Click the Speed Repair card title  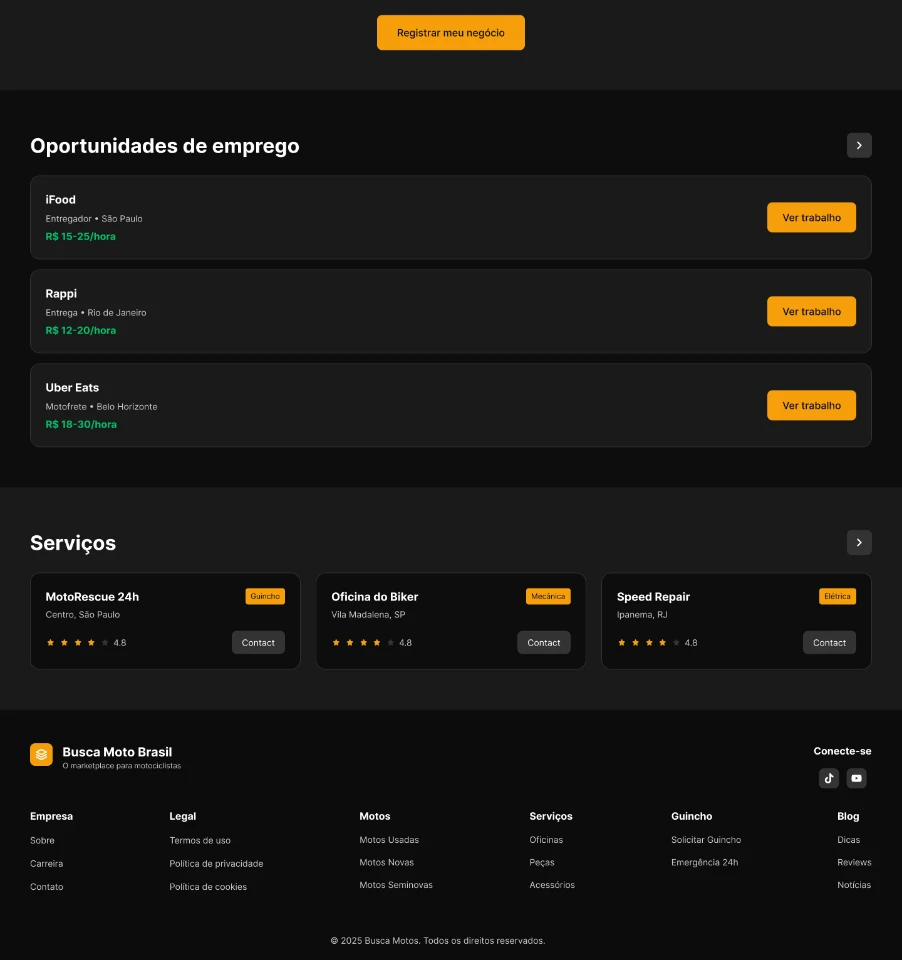653,597
